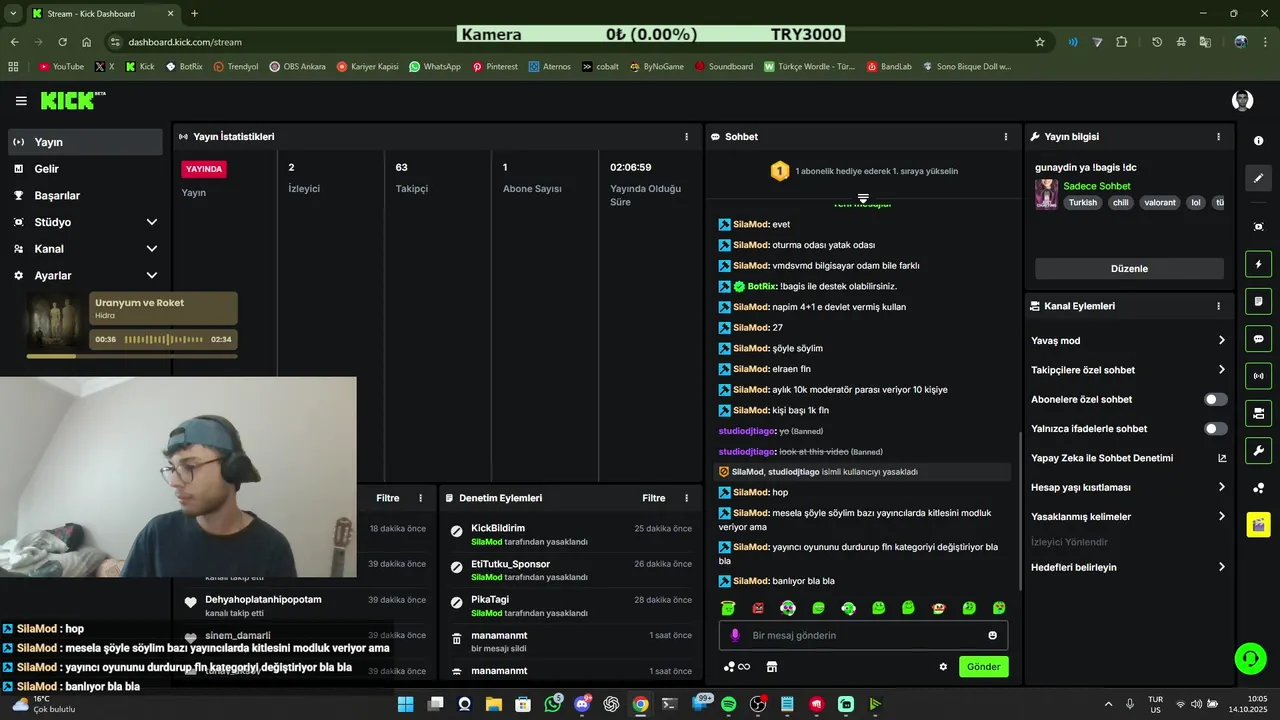Screen dimensions: 1280x720
Task: Open the hamburger menu beside KICK logo
Action: [x=21, y=101]
